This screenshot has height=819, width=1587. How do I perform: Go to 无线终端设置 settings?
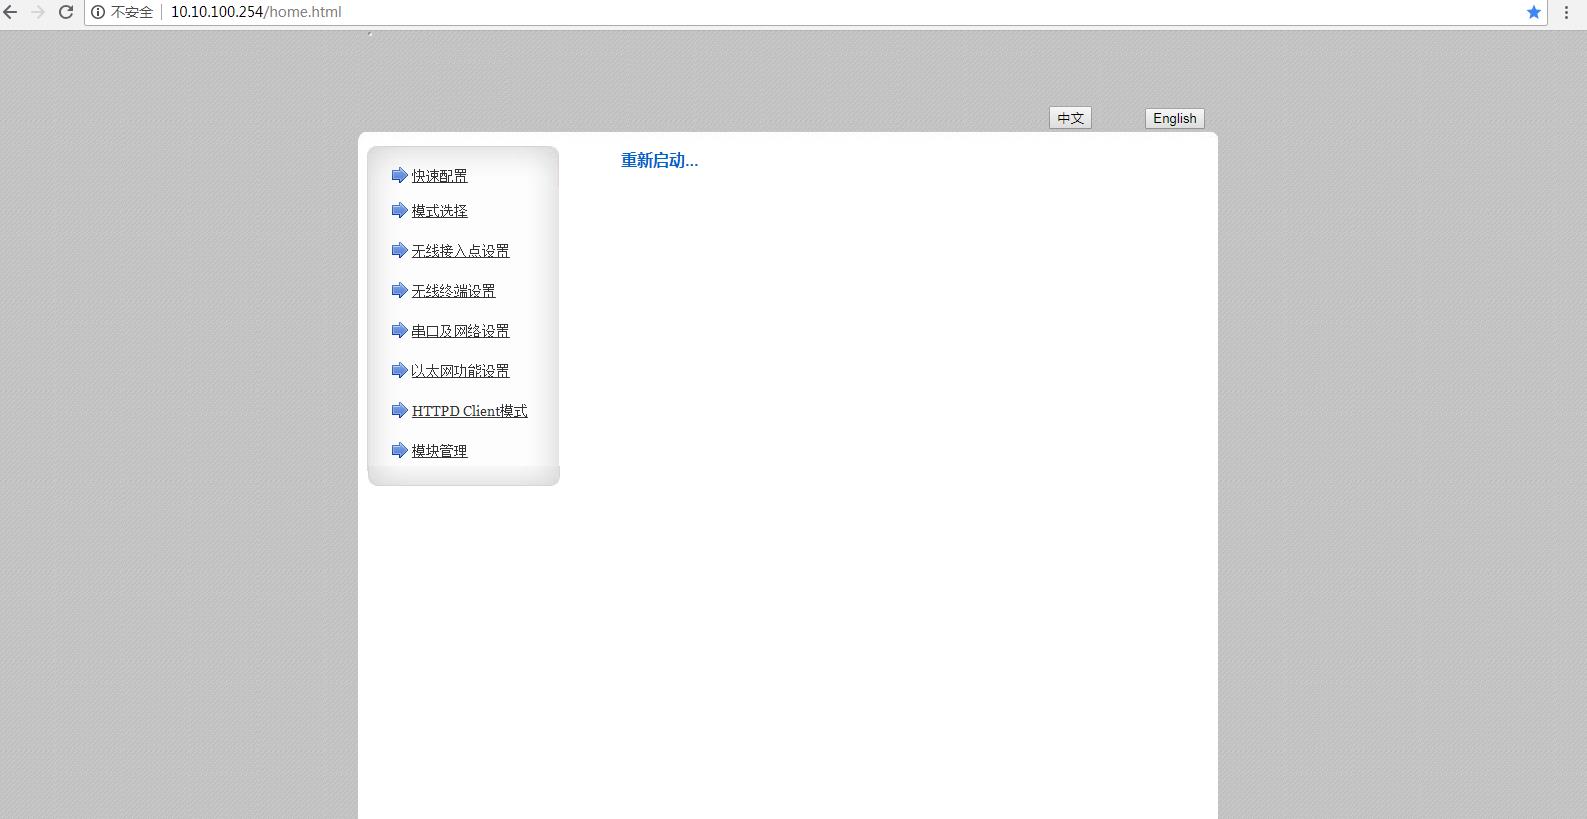point(453,291)
